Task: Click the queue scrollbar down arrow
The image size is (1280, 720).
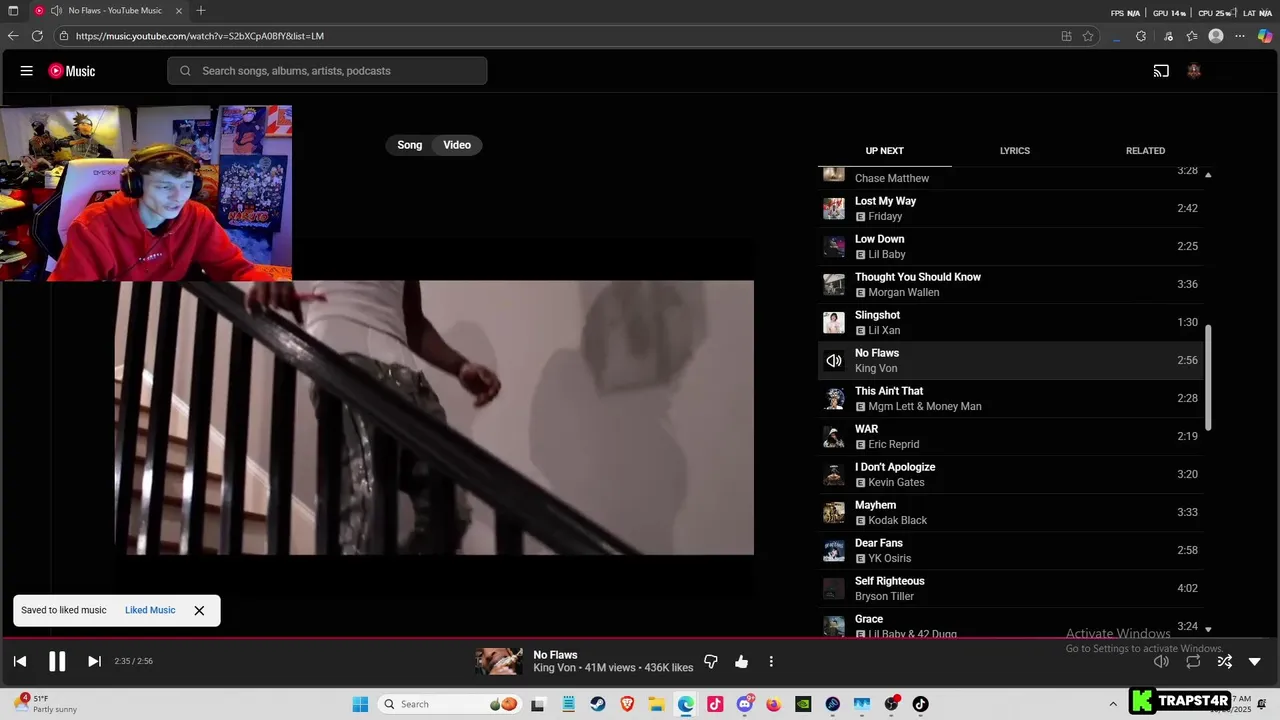Action: 1208,629
